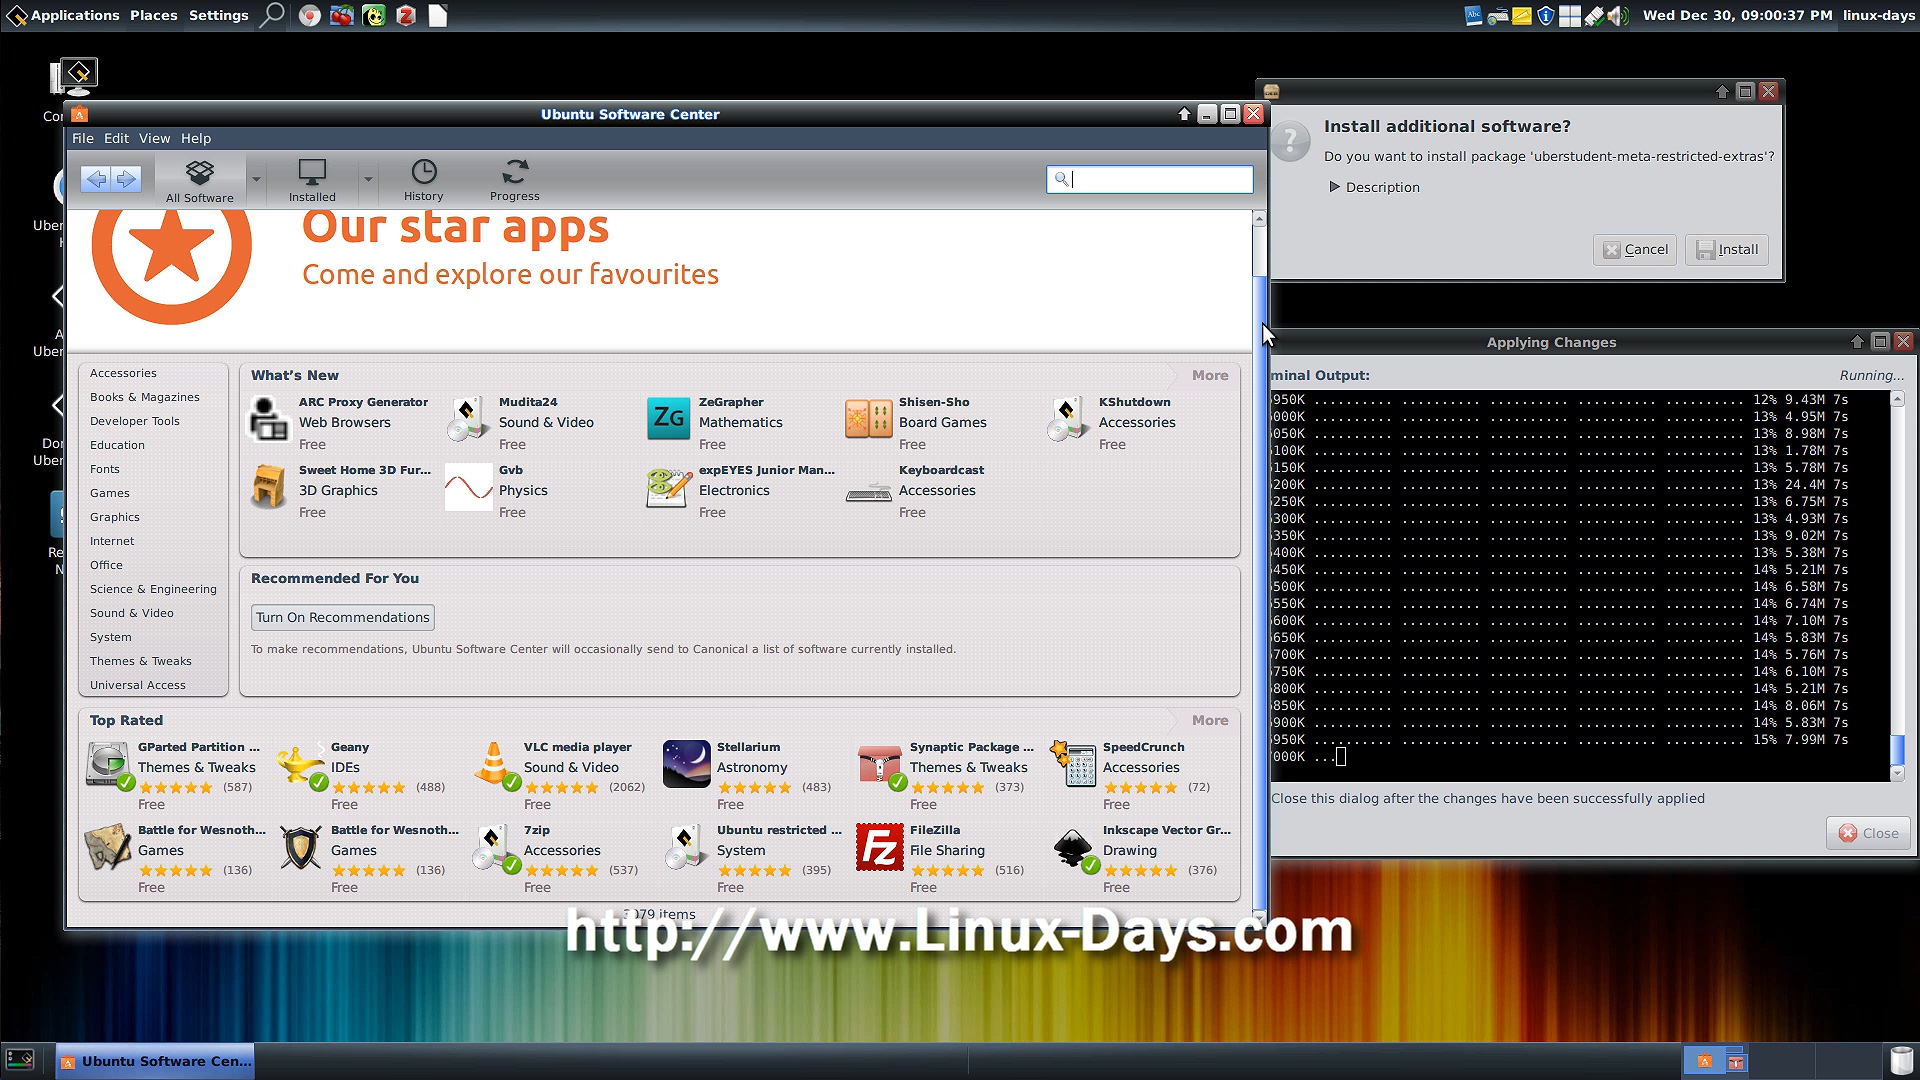Expand the Description disclosure triangle
This screenshot has width=1920, height=1080.
[x=1334, y=187]
